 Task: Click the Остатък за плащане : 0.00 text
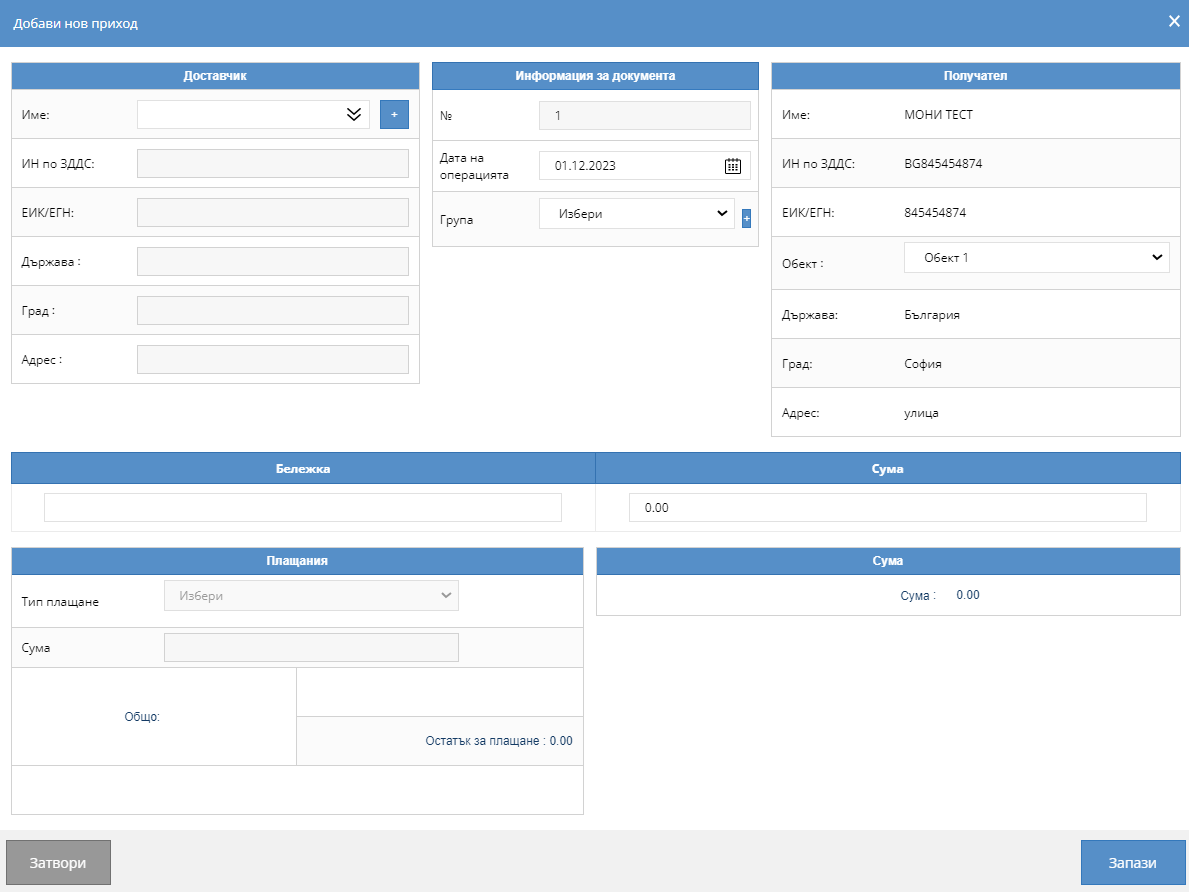point(499,741)
